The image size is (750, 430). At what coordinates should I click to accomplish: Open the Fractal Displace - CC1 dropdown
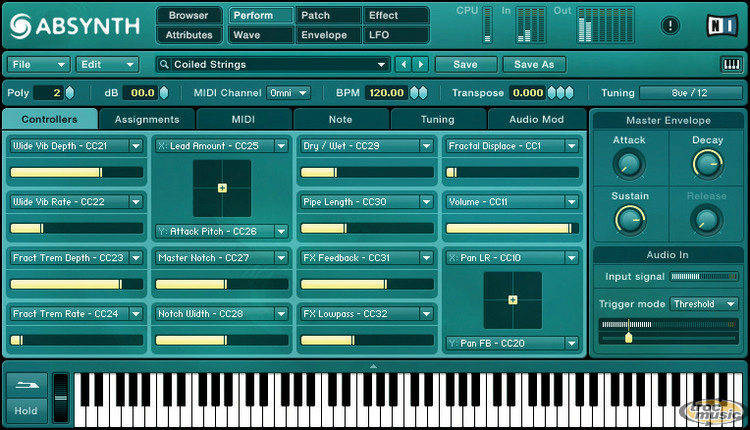point(572,146)
